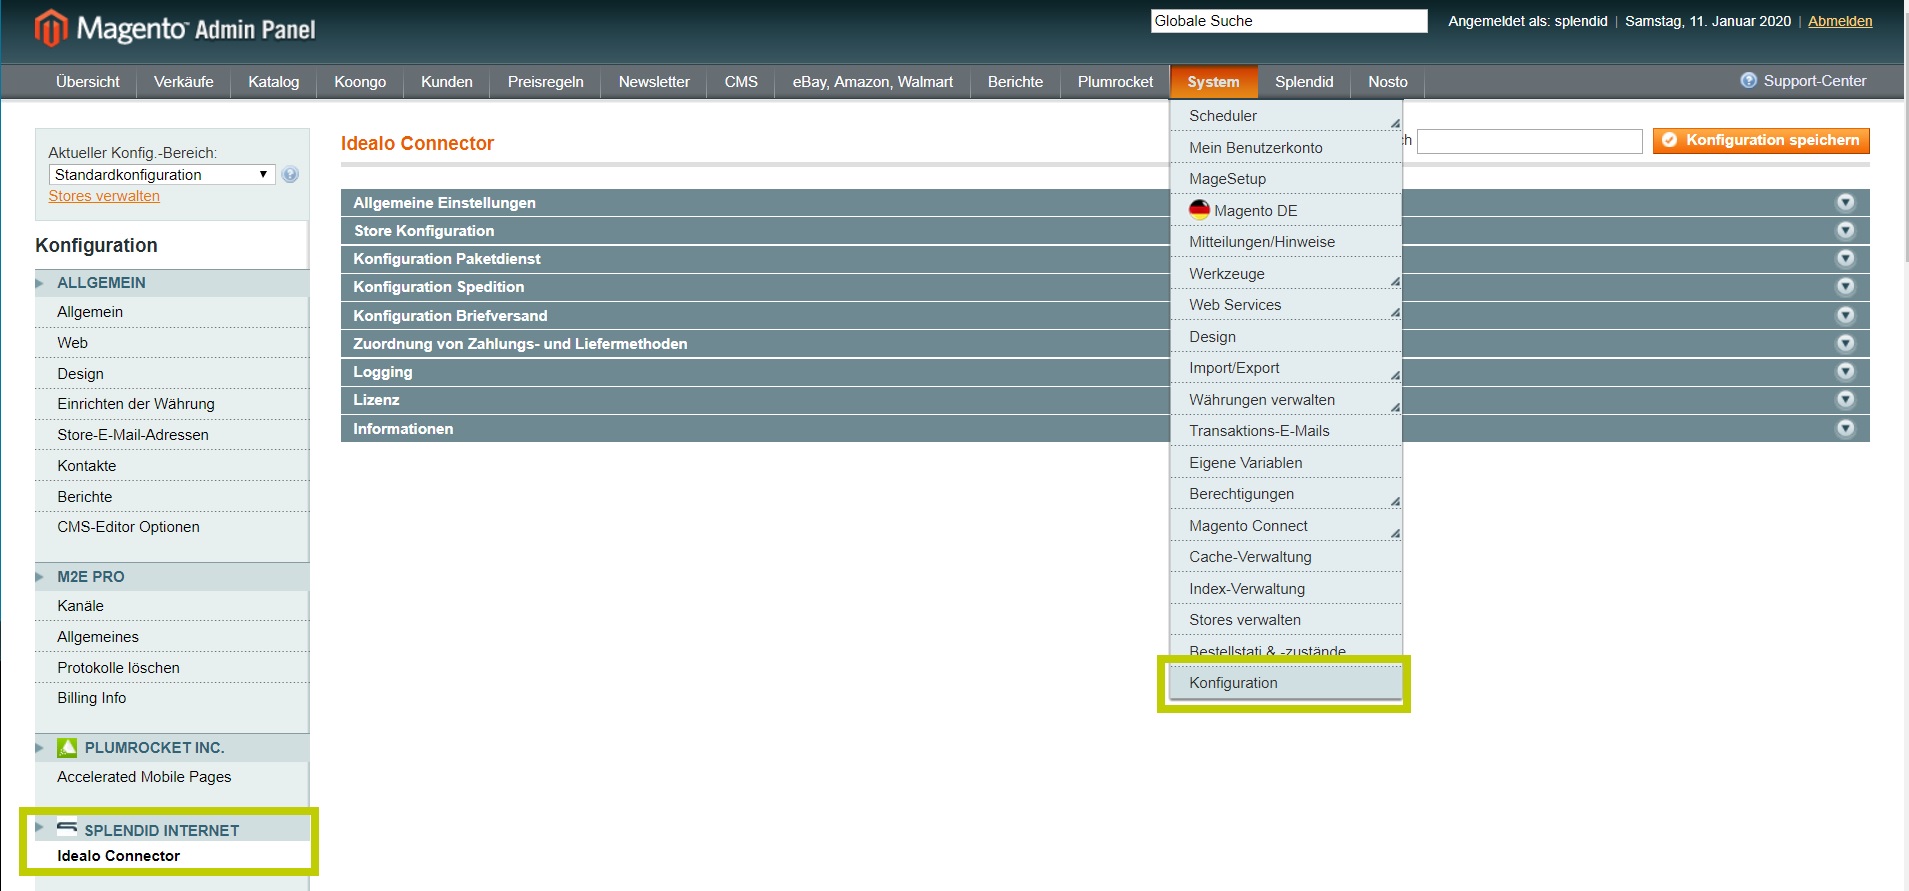
Task: Collapse the PLUMROCKET INC. sidebar section
Action: (172, 748)
